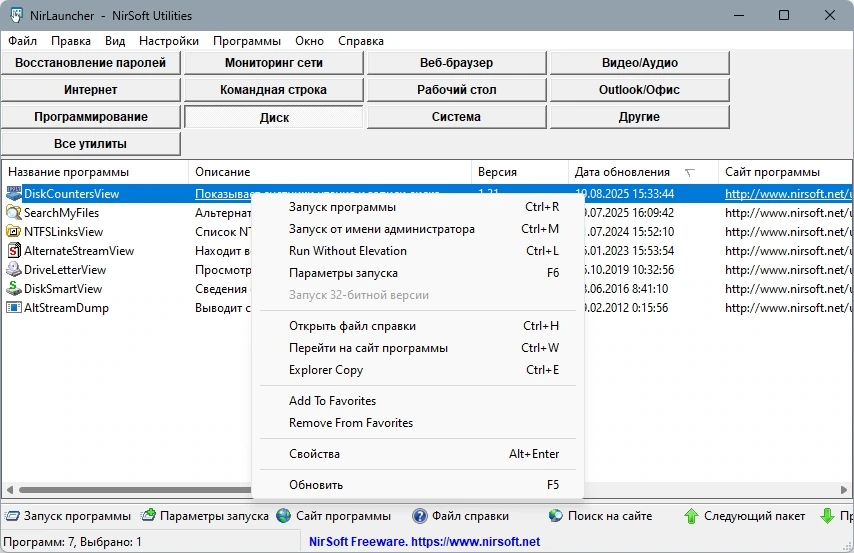Screen dimensions: 854x553
Task: Click the DriveLetterView drive icon
Action: (14, 270)
